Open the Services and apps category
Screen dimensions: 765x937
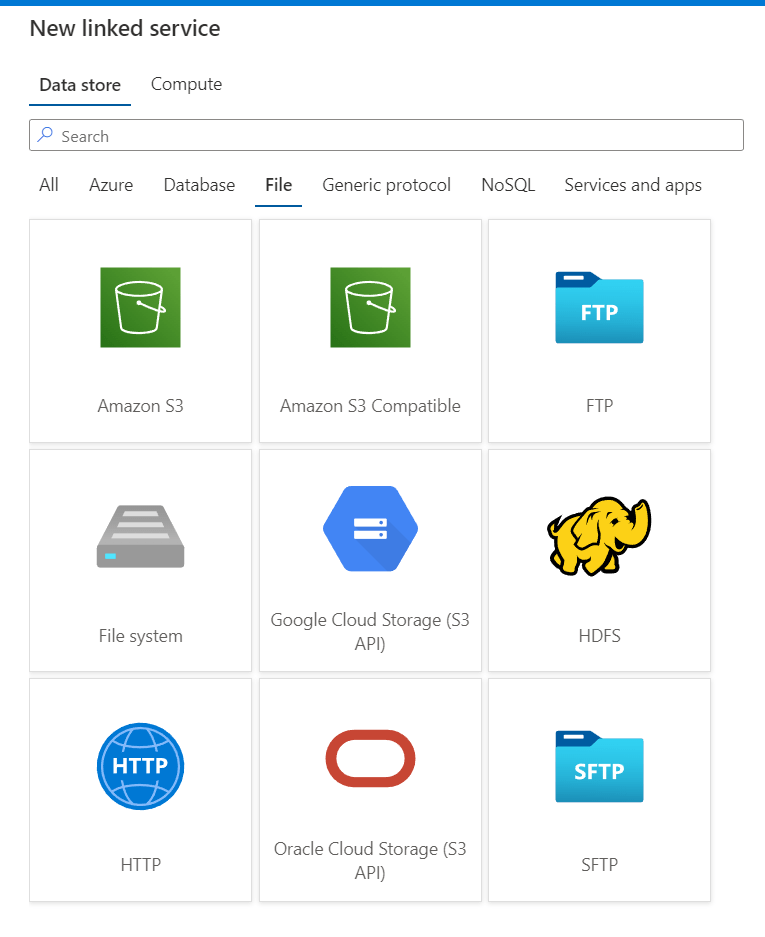pyautogui.click(x=633, y=185)
